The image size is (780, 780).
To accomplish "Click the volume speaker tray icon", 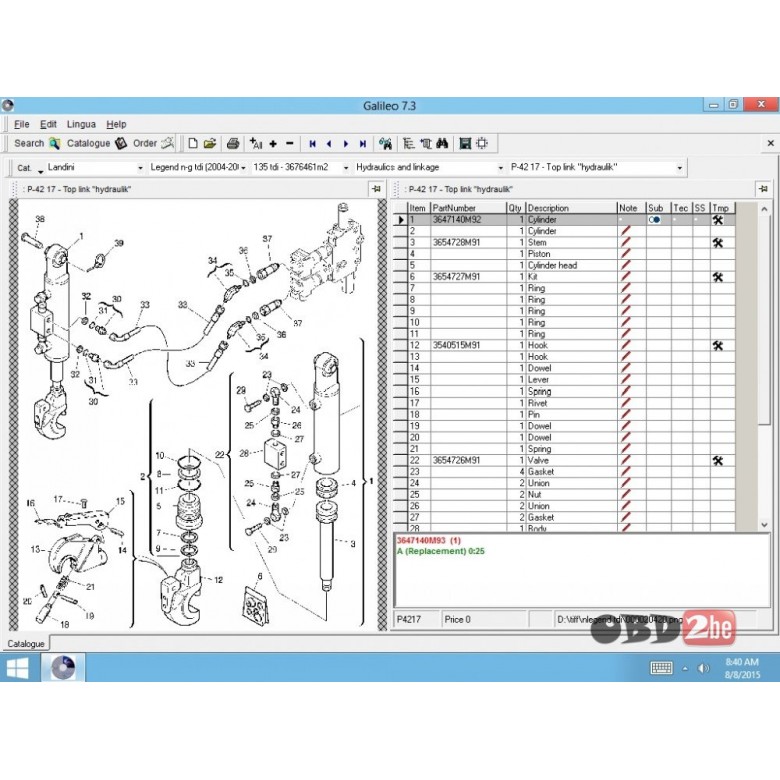I will click(703, 668).
